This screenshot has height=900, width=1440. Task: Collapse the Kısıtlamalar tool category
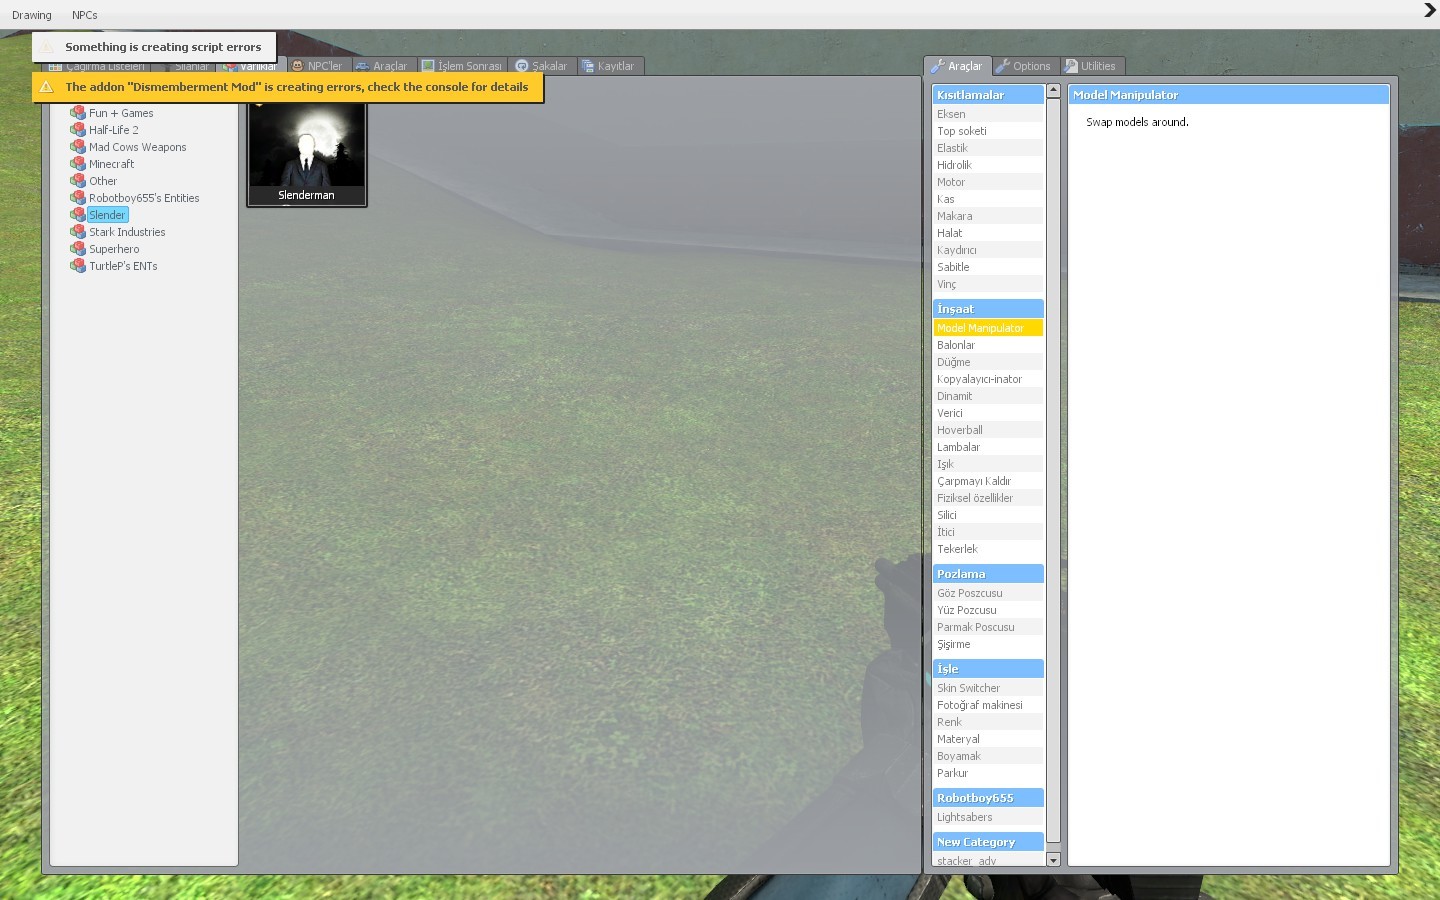(x=988, y=95)
